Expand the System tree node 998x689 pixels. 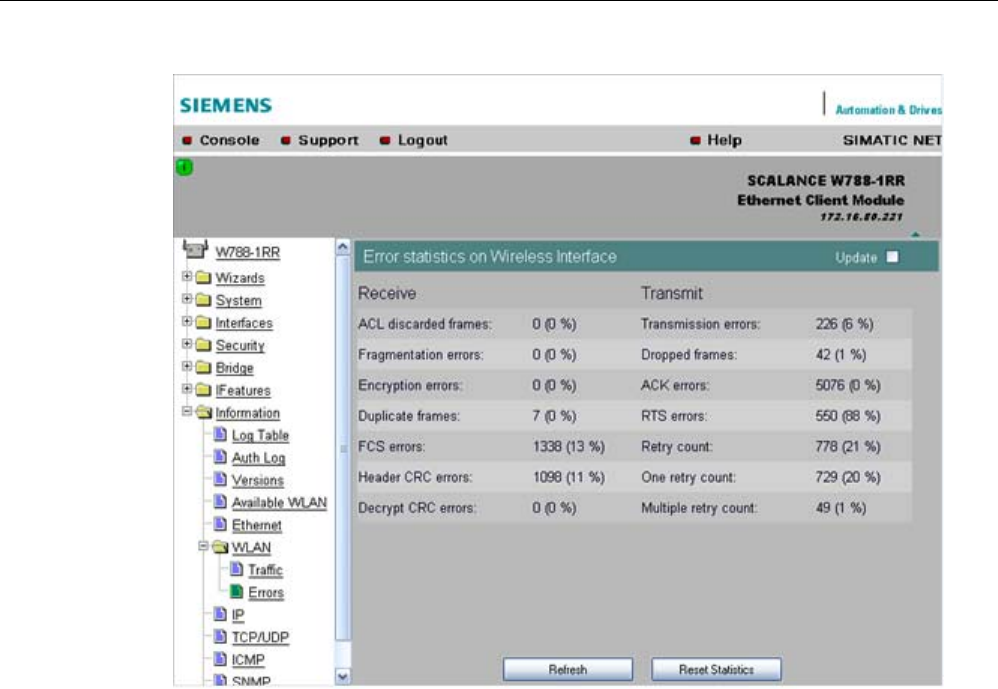pos(187,298)
